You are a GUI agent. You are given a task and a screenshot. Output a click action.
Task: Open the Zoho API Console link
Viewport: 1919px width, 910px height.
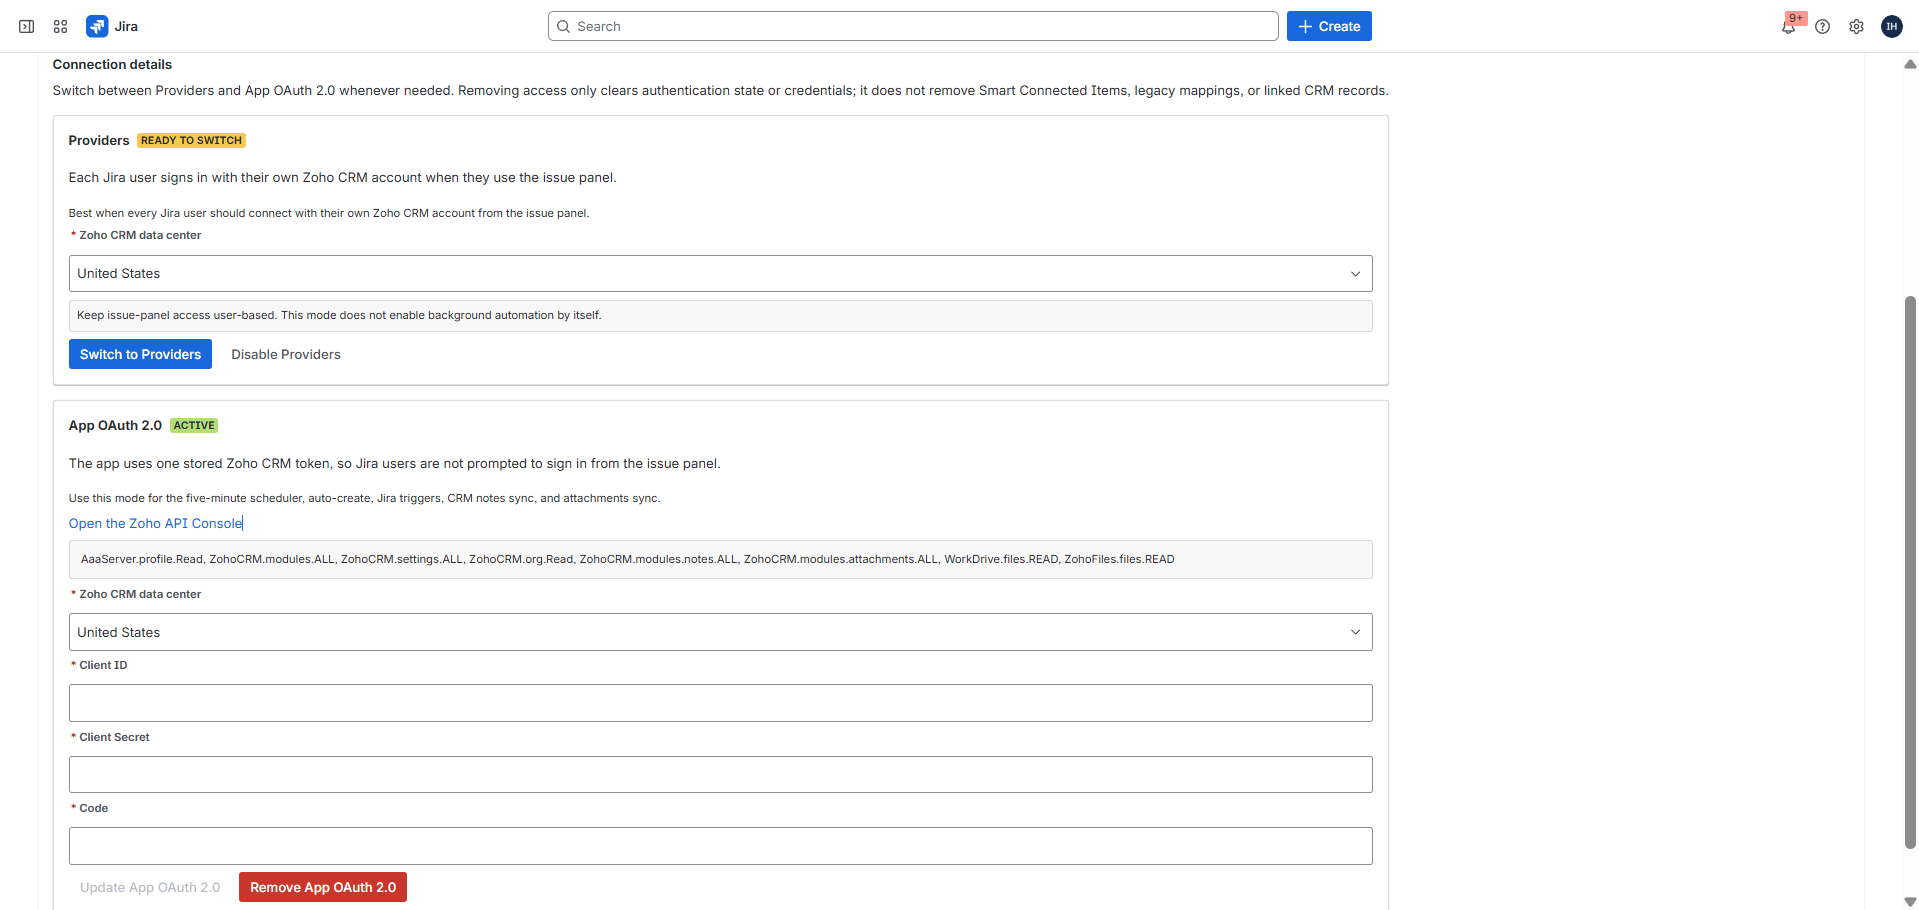[x=155, y=523]
